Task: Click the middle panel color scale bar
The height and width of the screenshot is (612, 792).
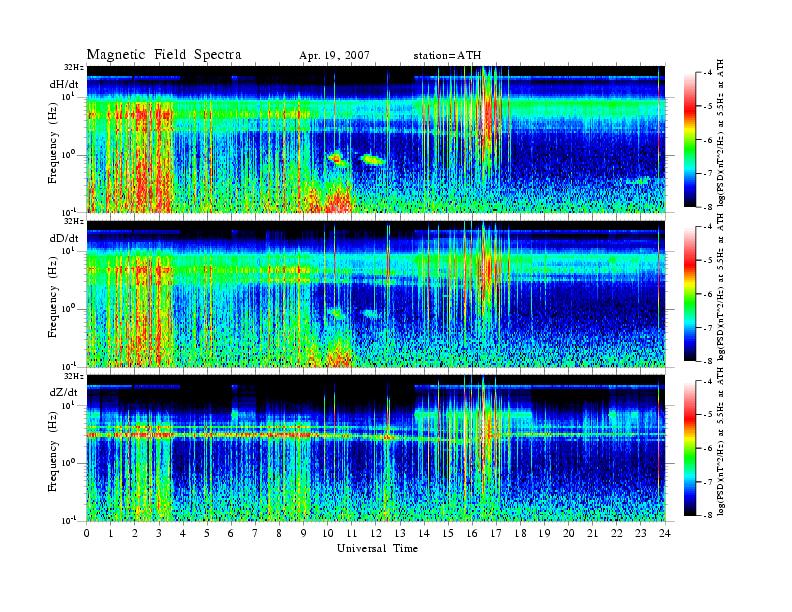Action: click(690, 294)
